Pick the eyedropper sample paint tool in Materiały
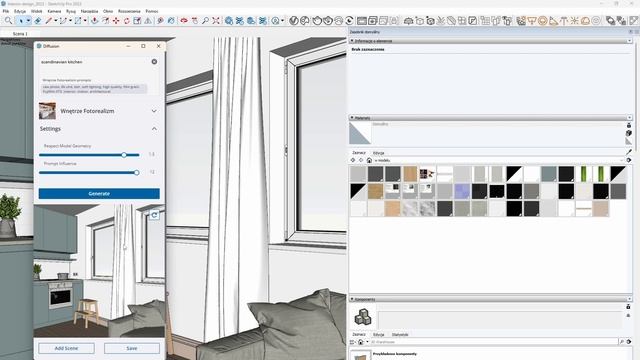640x360 pixels. tap(629, 152)
